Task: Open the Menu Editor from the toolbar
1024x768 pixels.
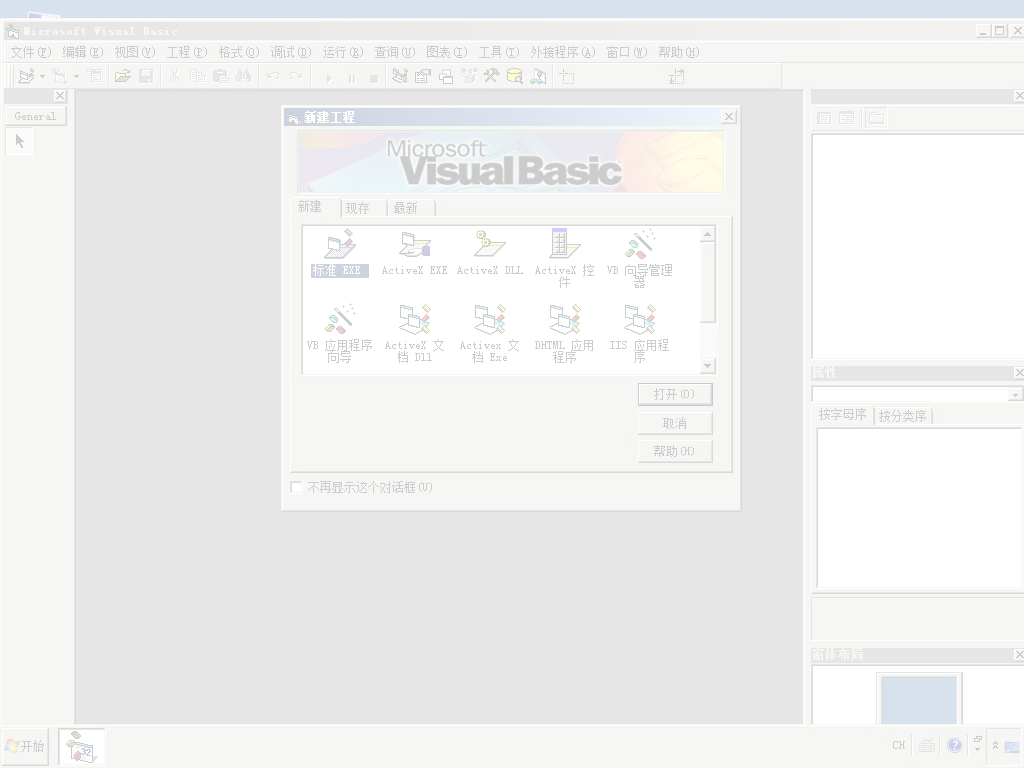Action: 95,76
